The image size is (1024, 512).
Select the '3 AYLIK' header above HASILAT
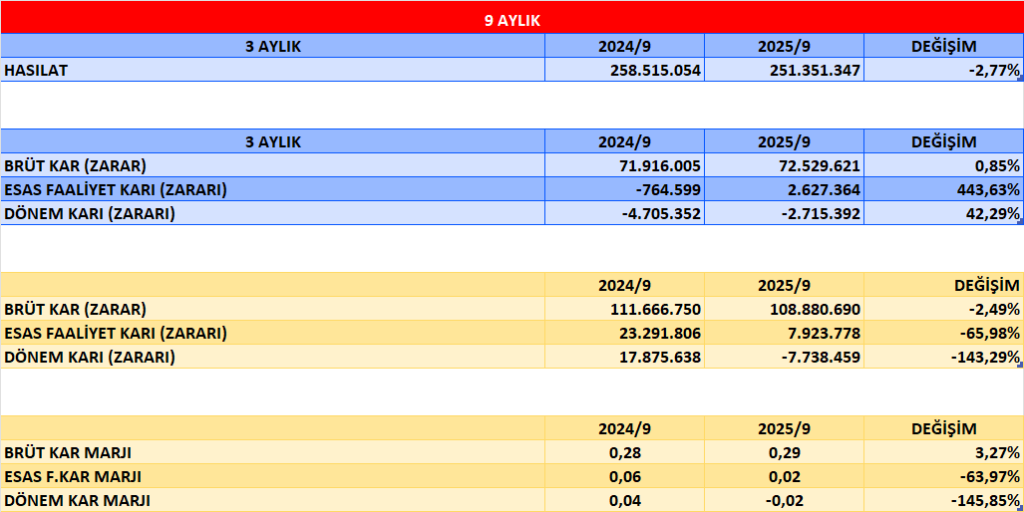[272, 46]
